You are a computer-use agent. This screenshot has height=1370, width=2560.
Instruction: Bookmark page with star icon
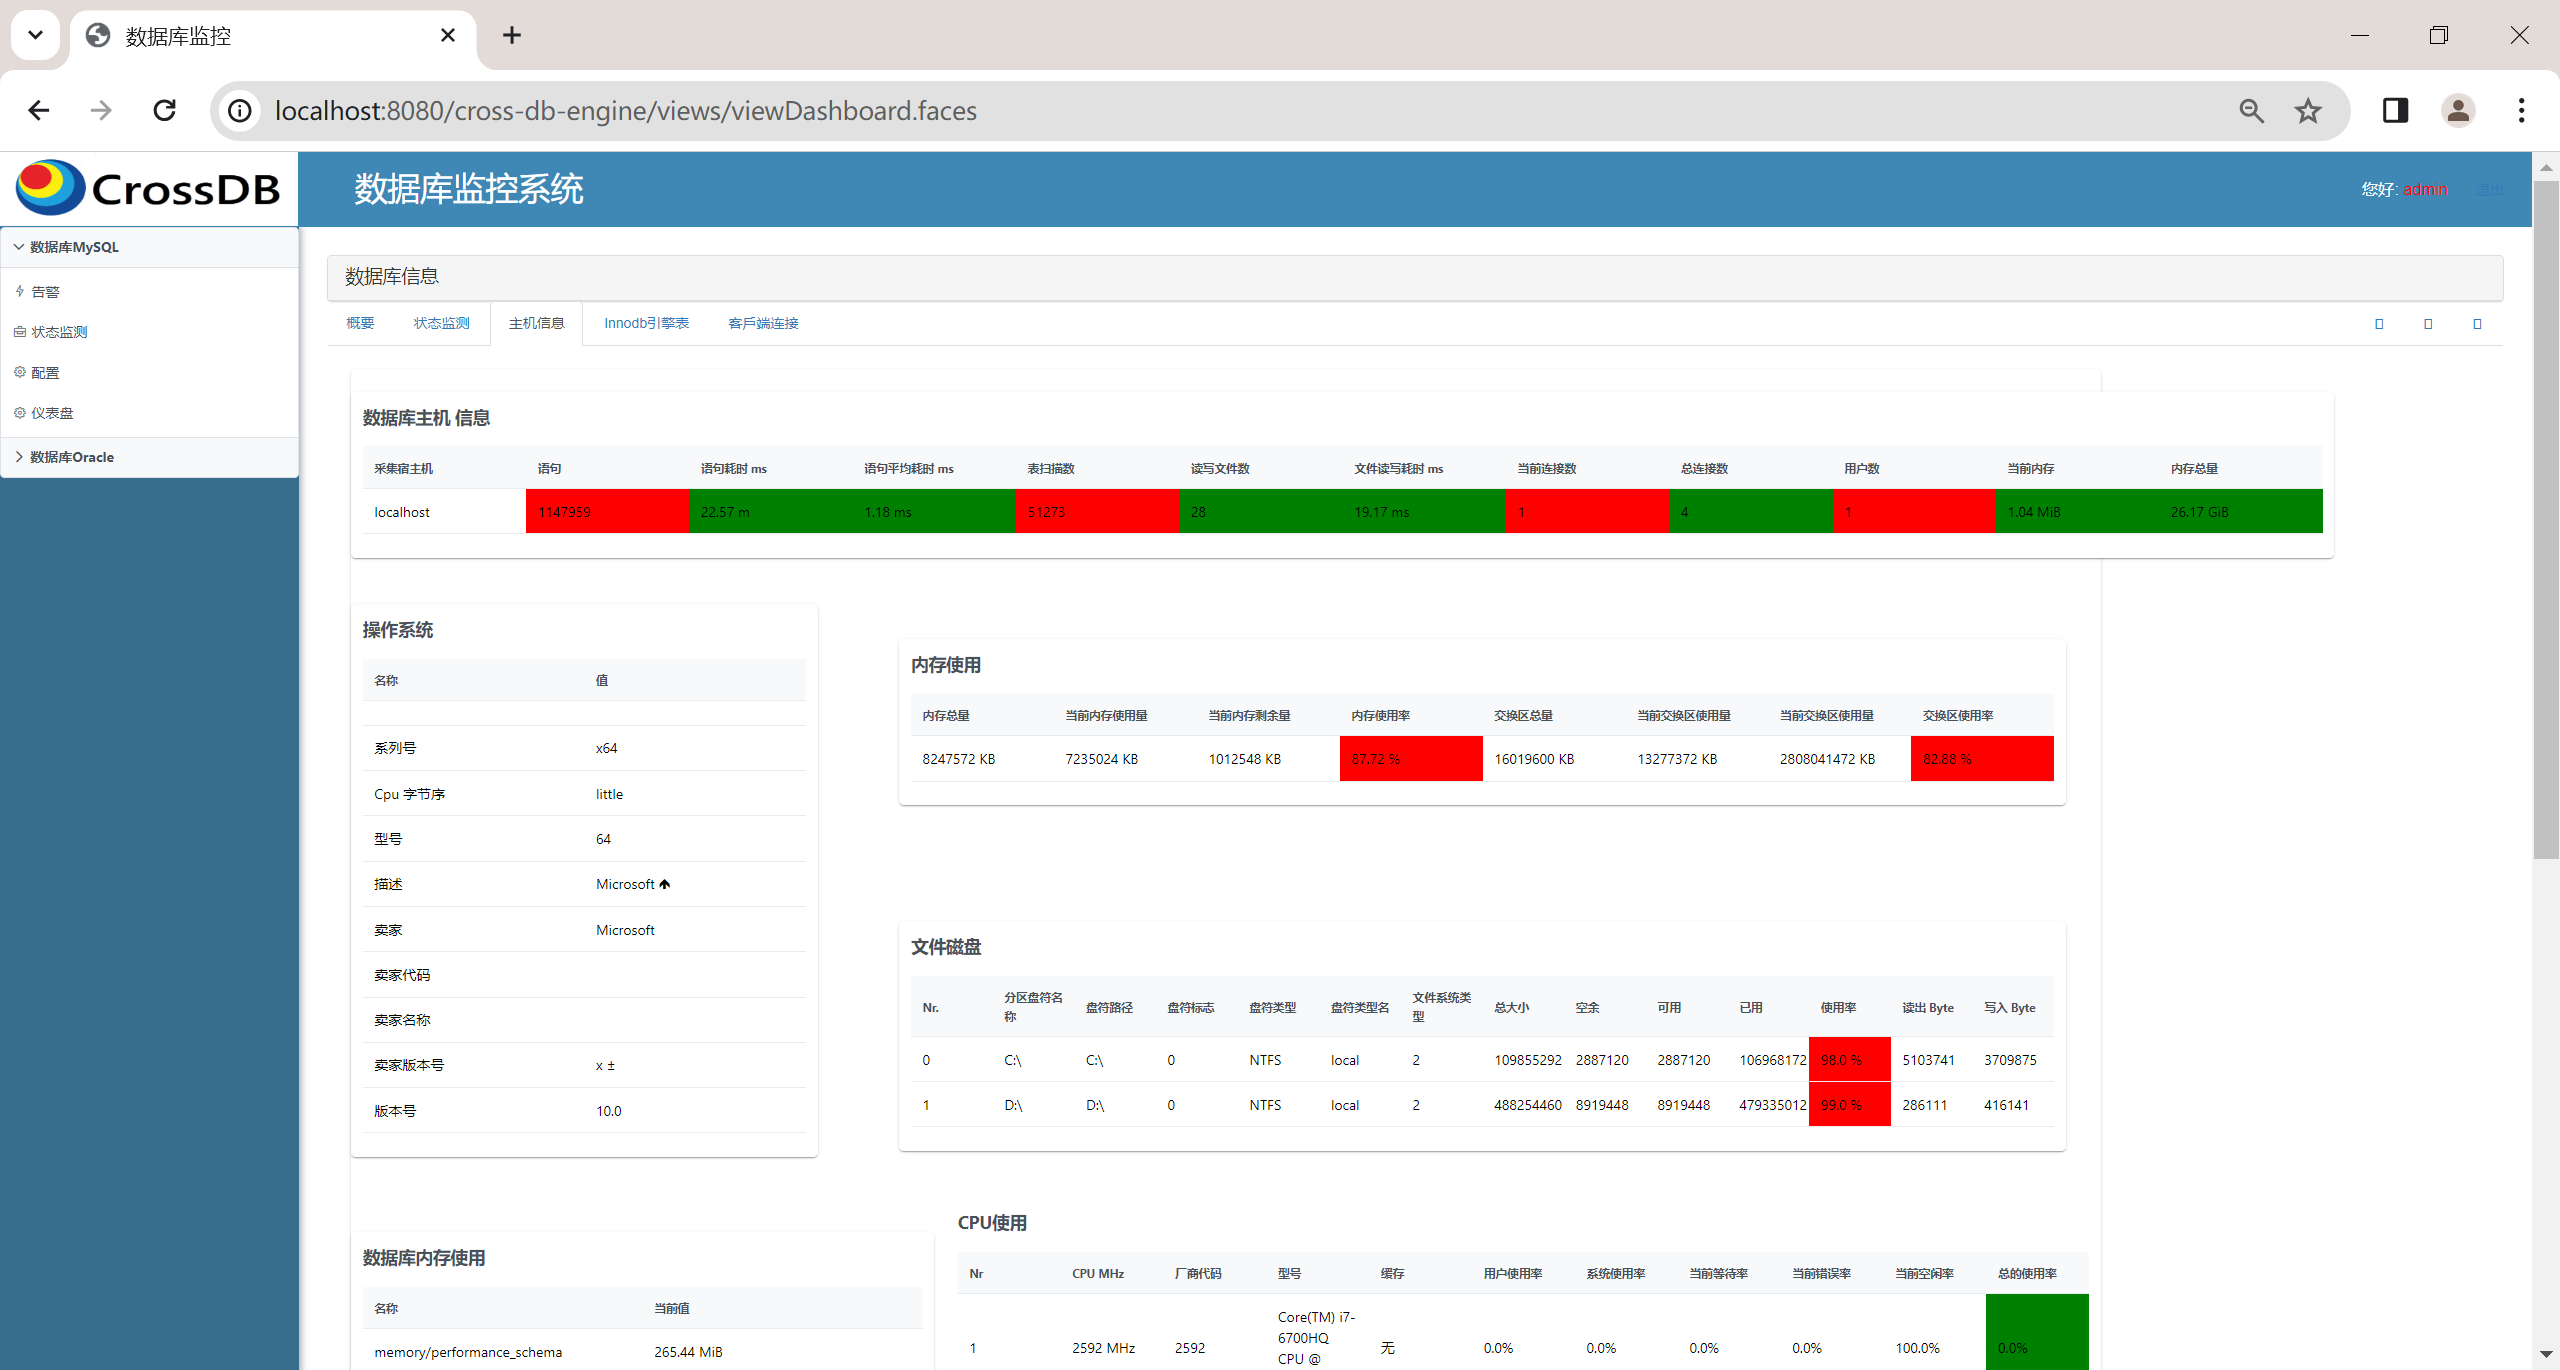(x=2308, y=111)
